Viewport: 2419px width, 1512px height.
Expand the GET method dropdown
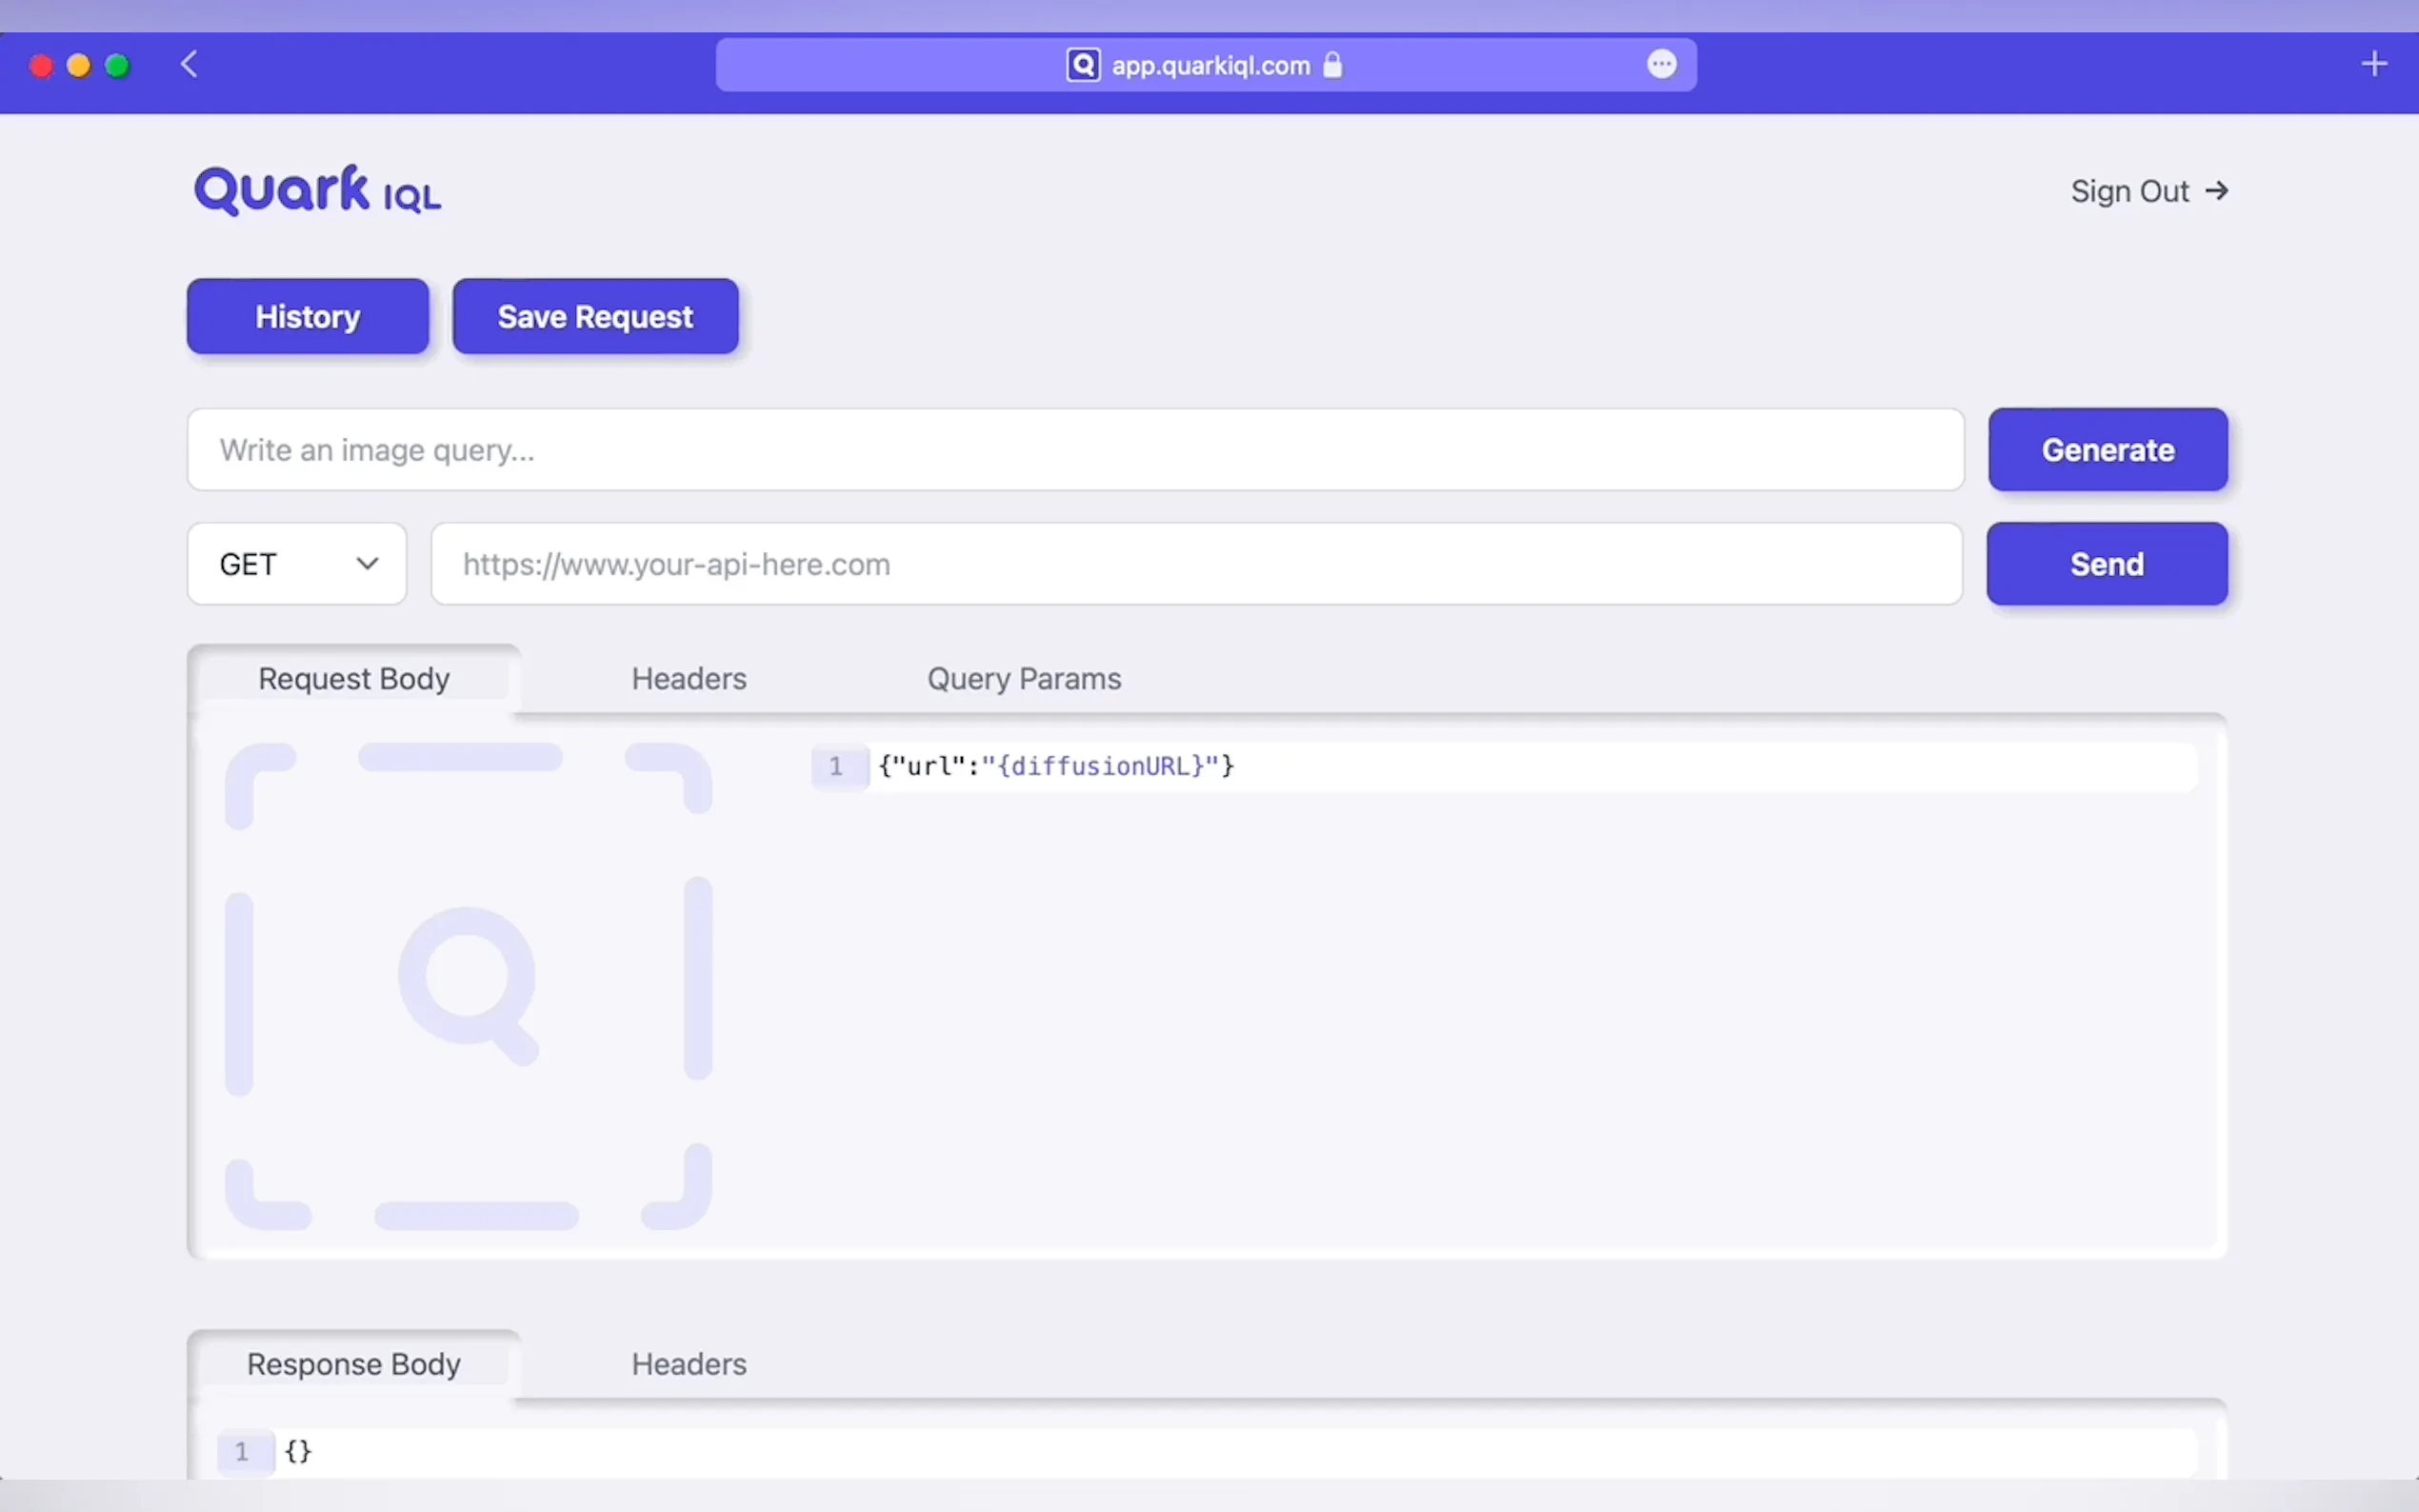pos(296,564)
